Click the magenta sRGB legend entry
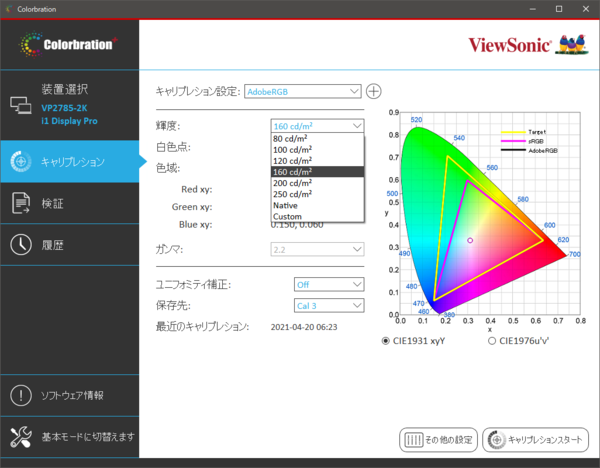600x468 pixels. [x=522, y=141]
